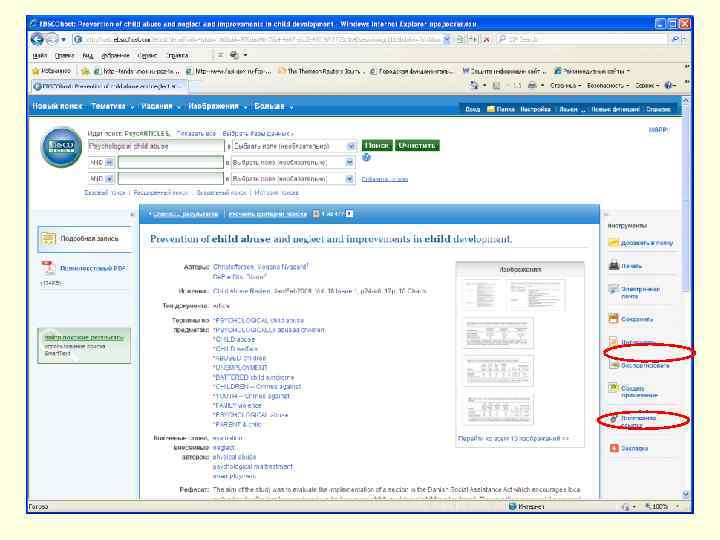Open the Безопасность command bar menu

click(x=608, y=85)
